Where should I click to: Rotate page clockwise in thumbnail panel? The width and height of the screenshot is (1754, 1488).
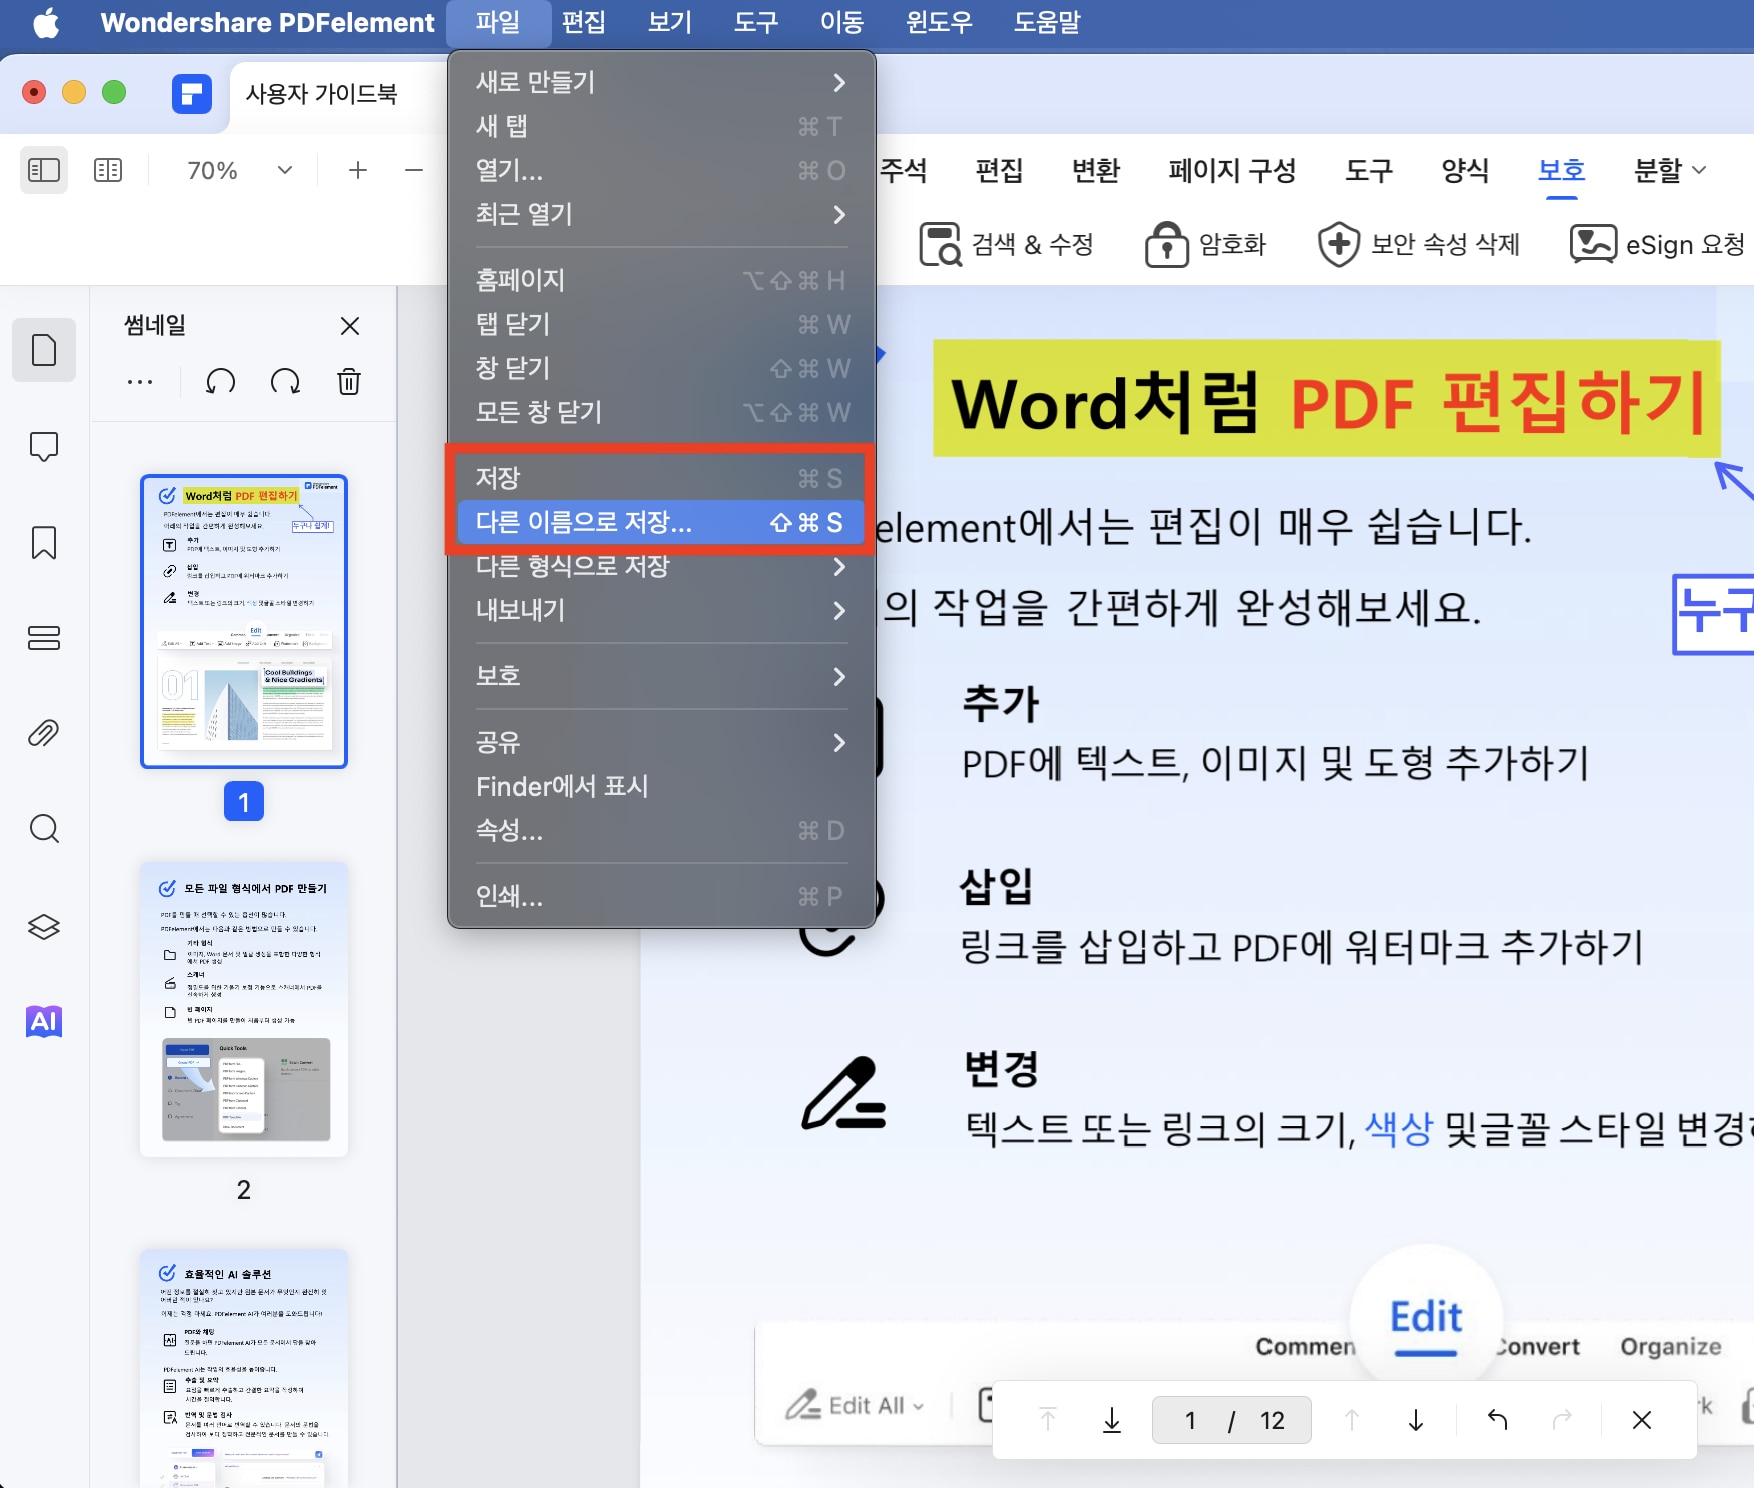(x=285, y=382)
